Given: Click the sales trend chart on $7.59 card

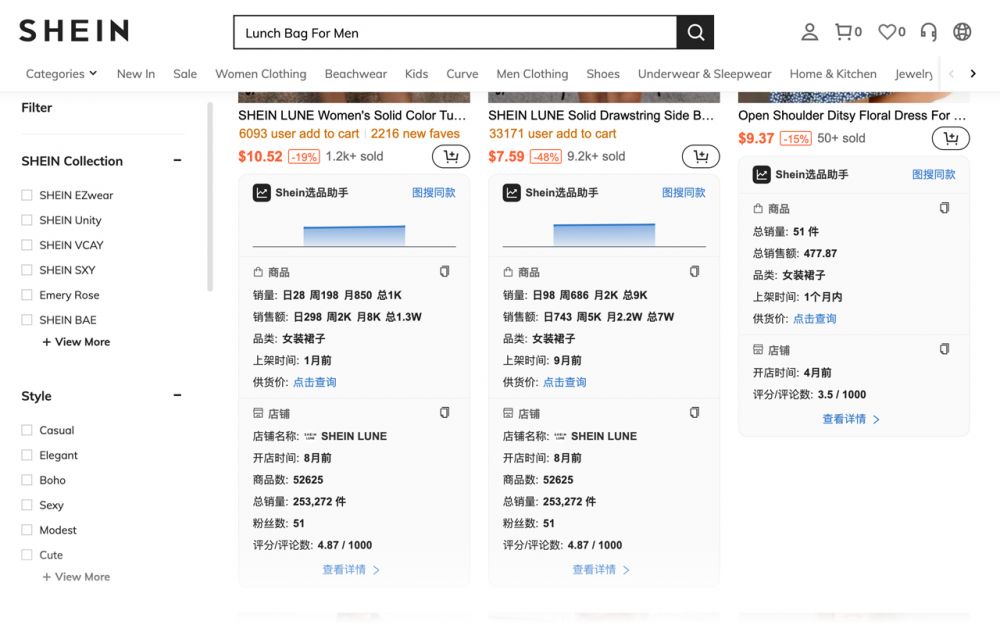Looking at the screenshot, I should [604, 234].
